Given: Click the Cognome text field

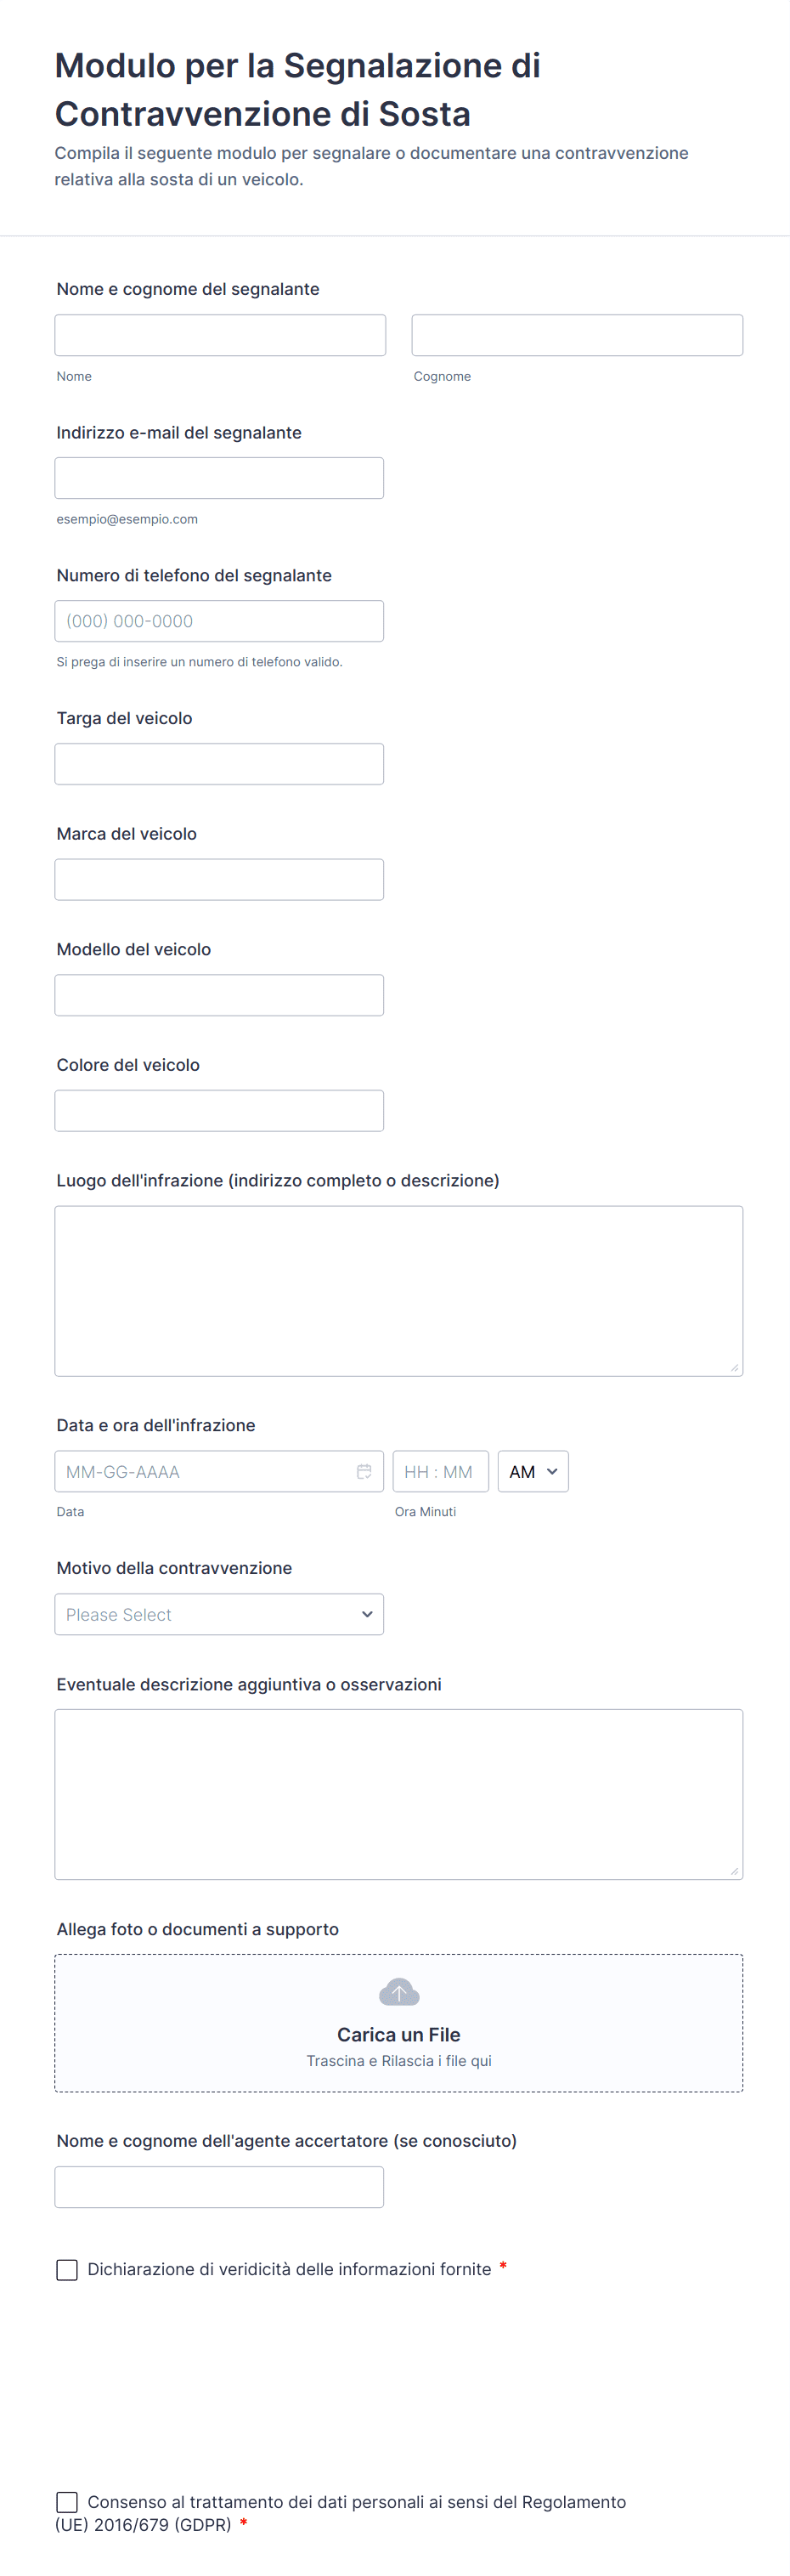Looking at the screenshot, I should (577, 335).
